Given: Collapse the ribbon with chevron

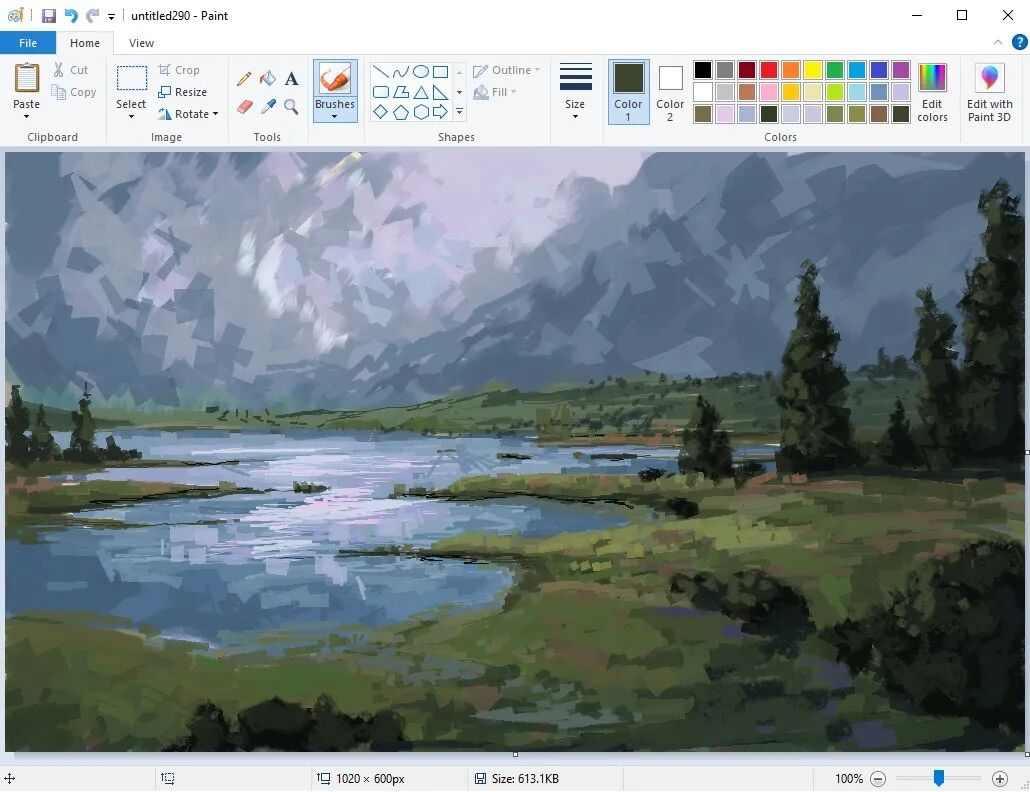Looking at the screenshot, I should (x=998, y=43).
